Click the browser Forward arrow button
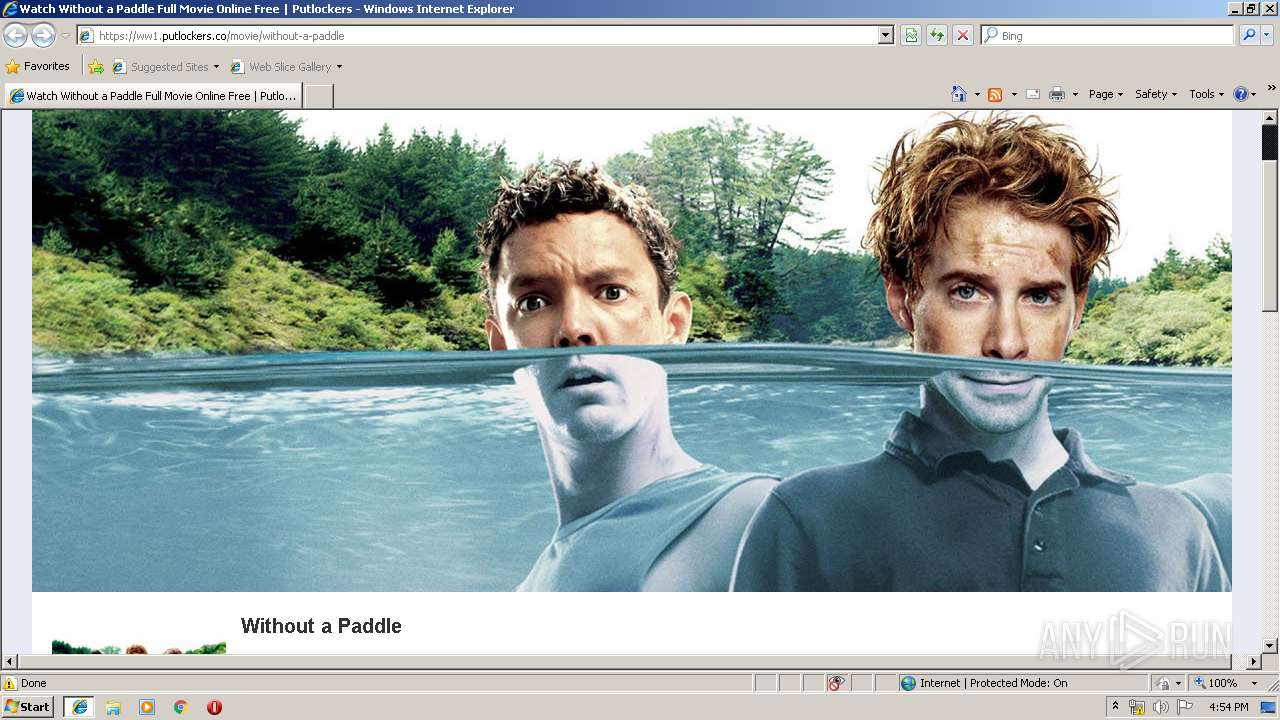 click(43, 35)
